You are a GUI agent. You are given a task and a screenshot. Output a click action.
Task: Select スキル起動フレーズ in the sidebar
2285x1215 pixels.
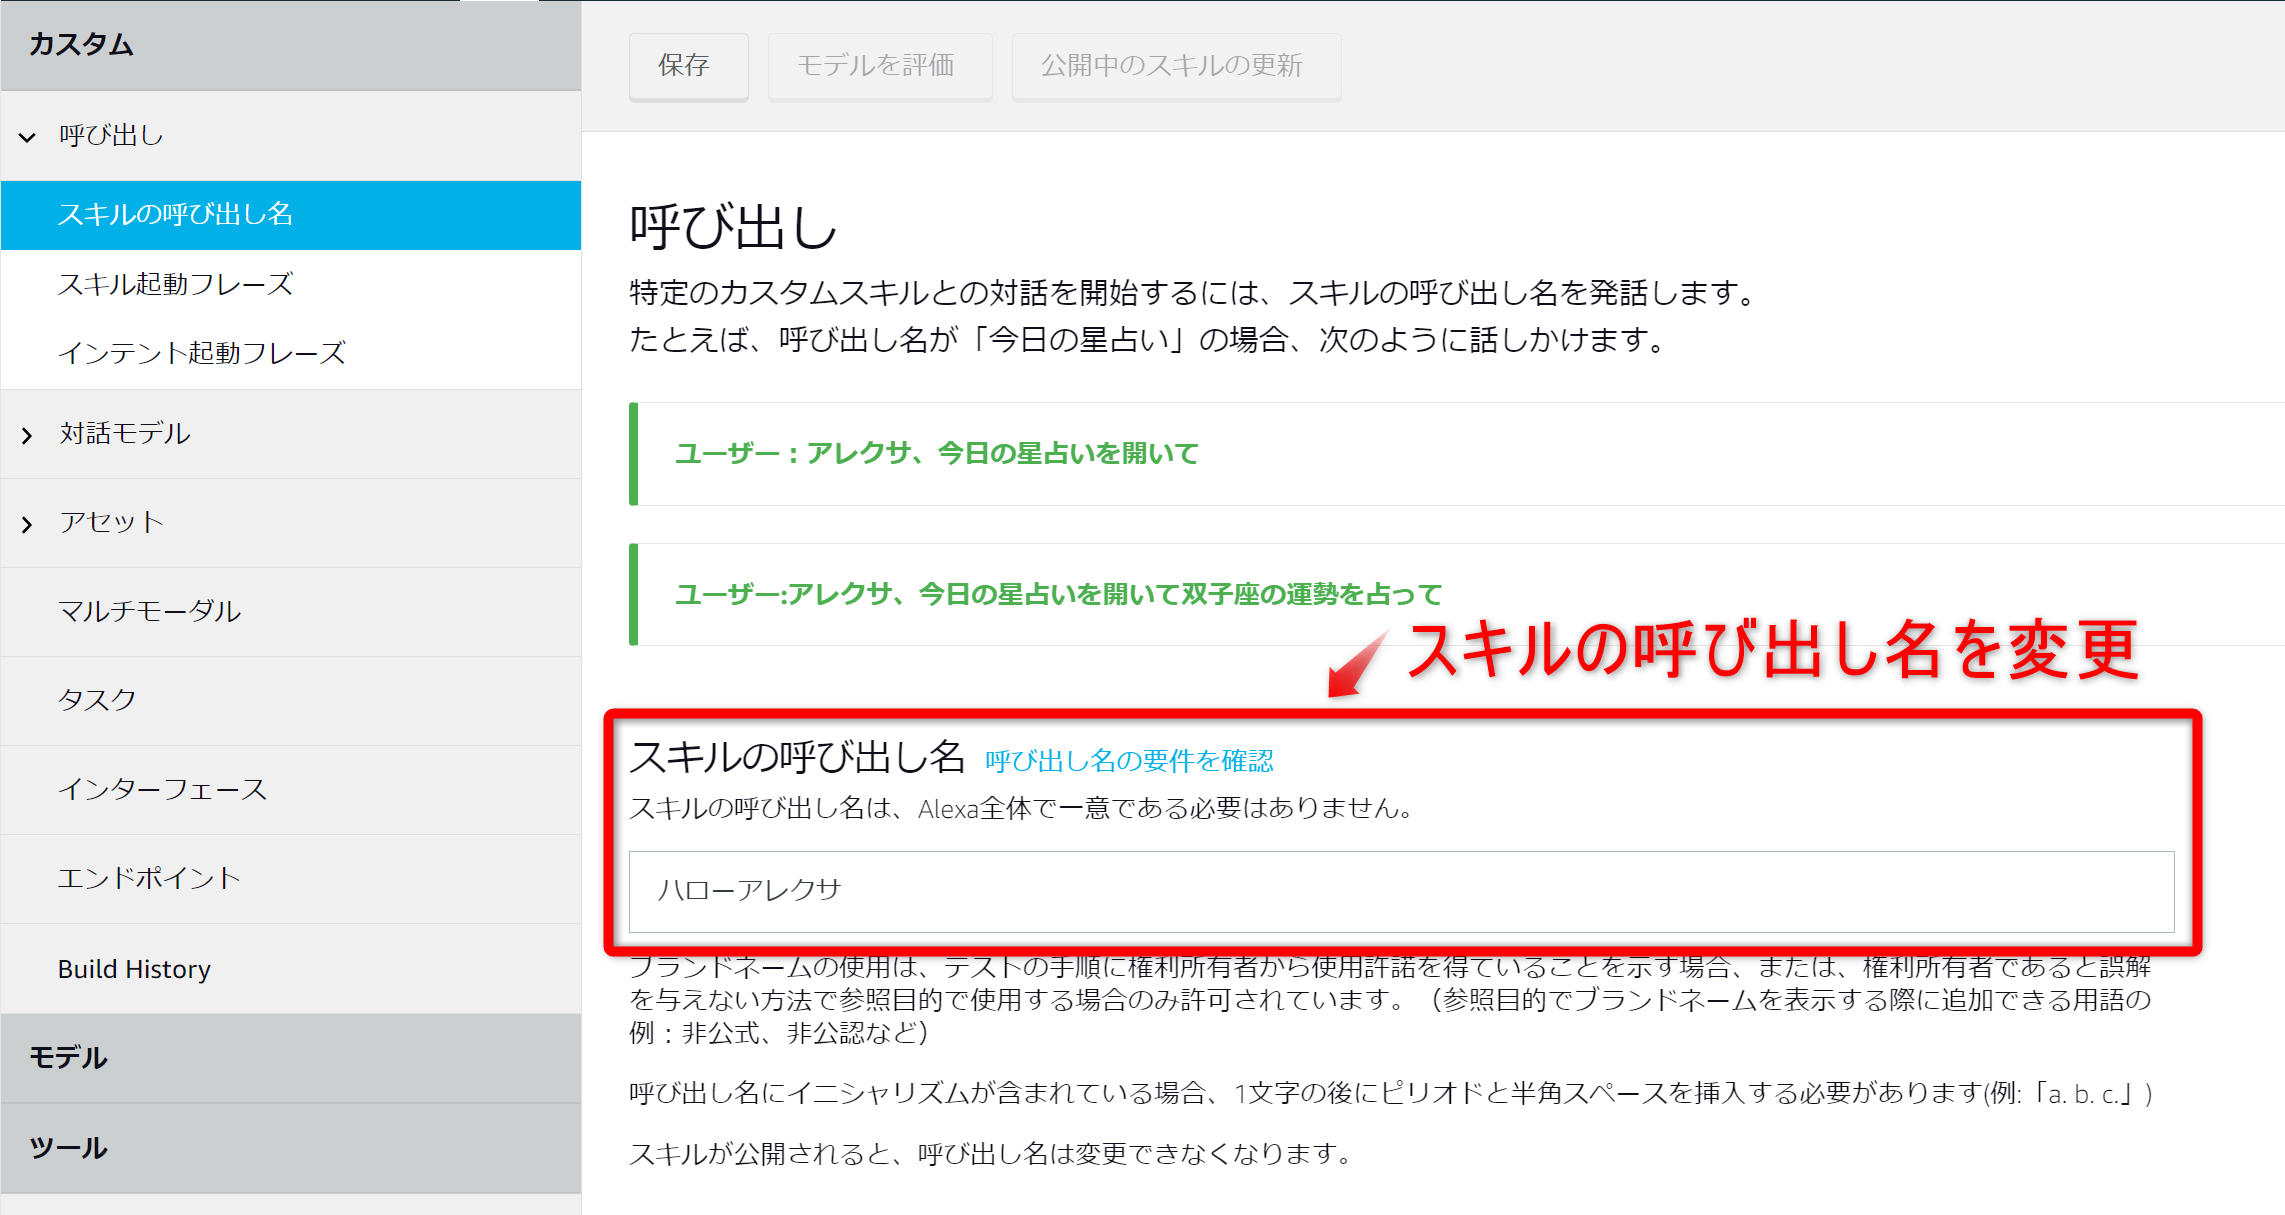tap(175, 284)
